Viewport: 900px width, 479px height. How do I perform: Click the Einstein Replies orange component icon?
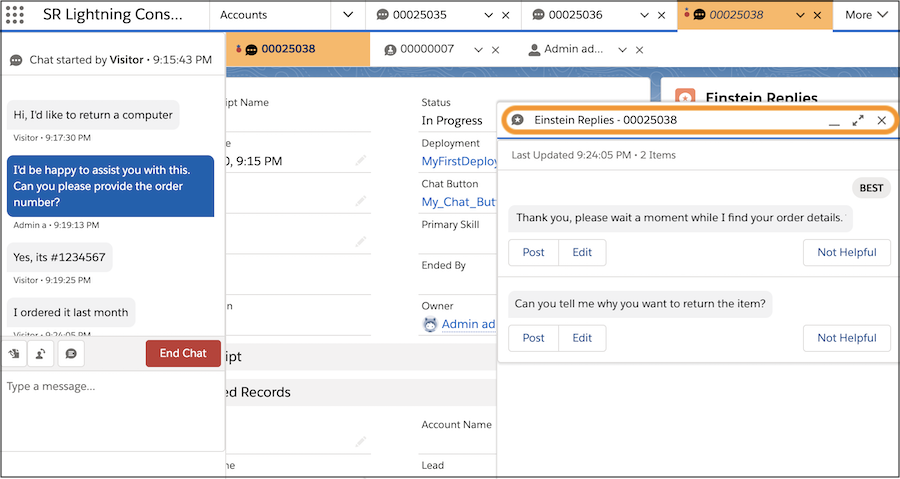(x=685, y=96)
